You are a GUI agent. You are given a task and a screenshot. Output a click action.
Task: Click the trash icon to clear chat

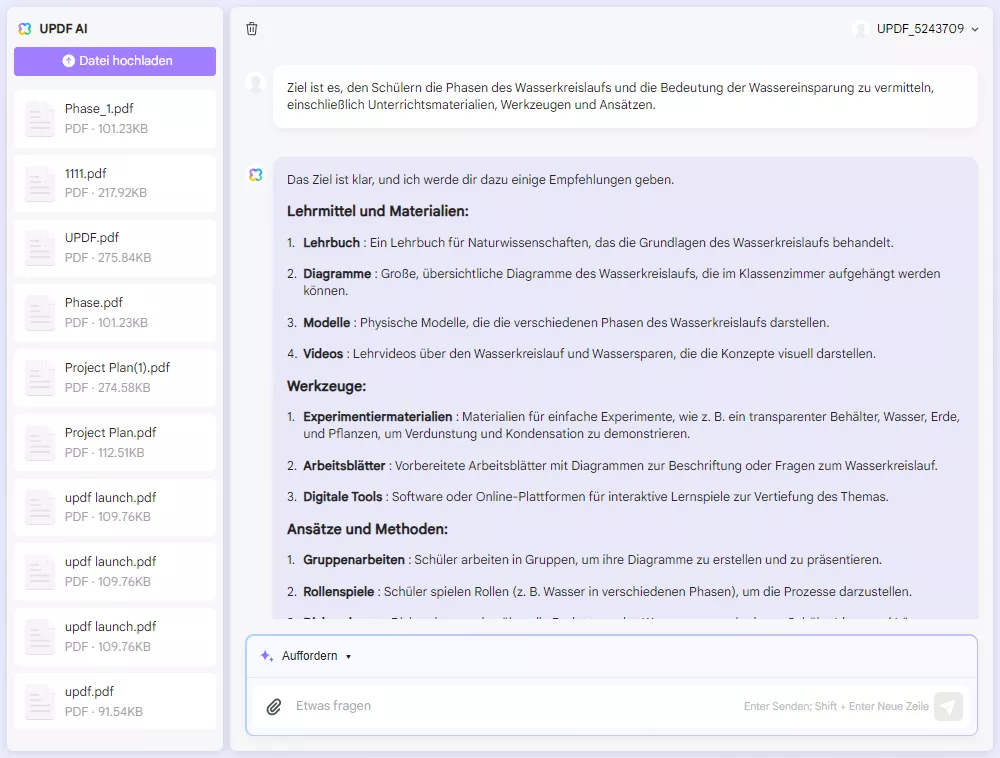(252, 29)
